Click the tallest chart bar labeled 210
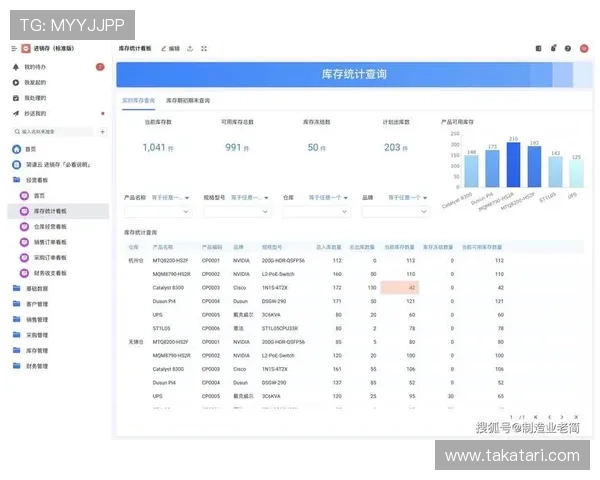The height and width of the screenshot is (480, 600). click(x=514, y=165)
